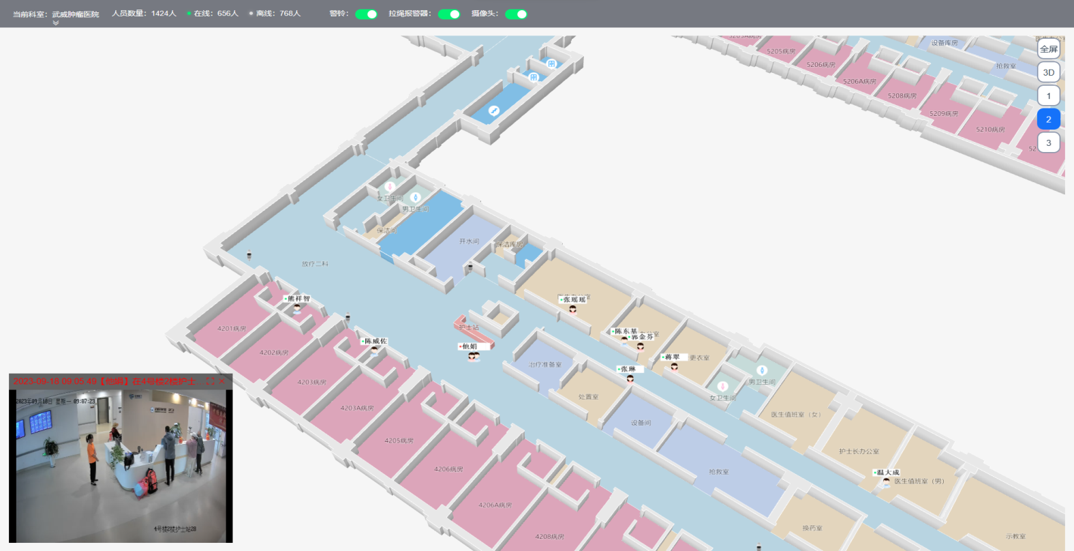The width and height of the screenshot is (1074, 551).
Task: Click the 陈威佐 person marker
Action: pyautogui.click(x=374, y=350)
